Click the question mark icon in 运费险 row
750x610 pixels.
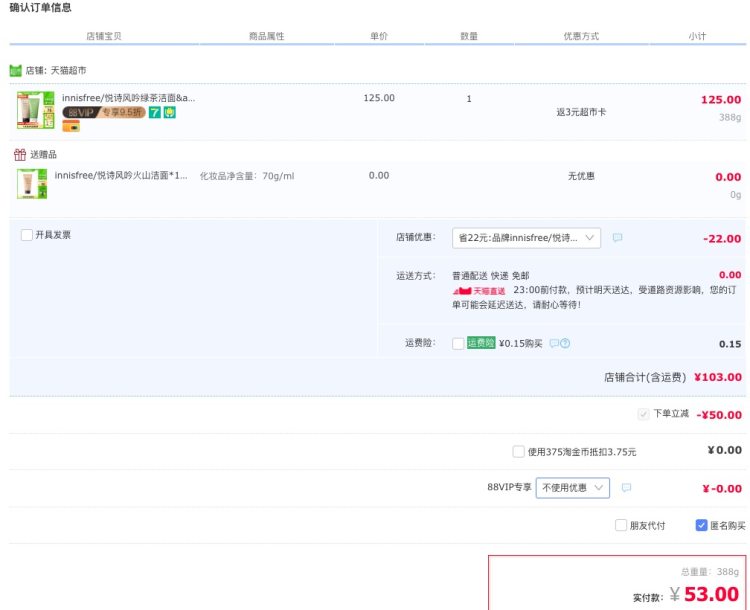click(565, 343)
